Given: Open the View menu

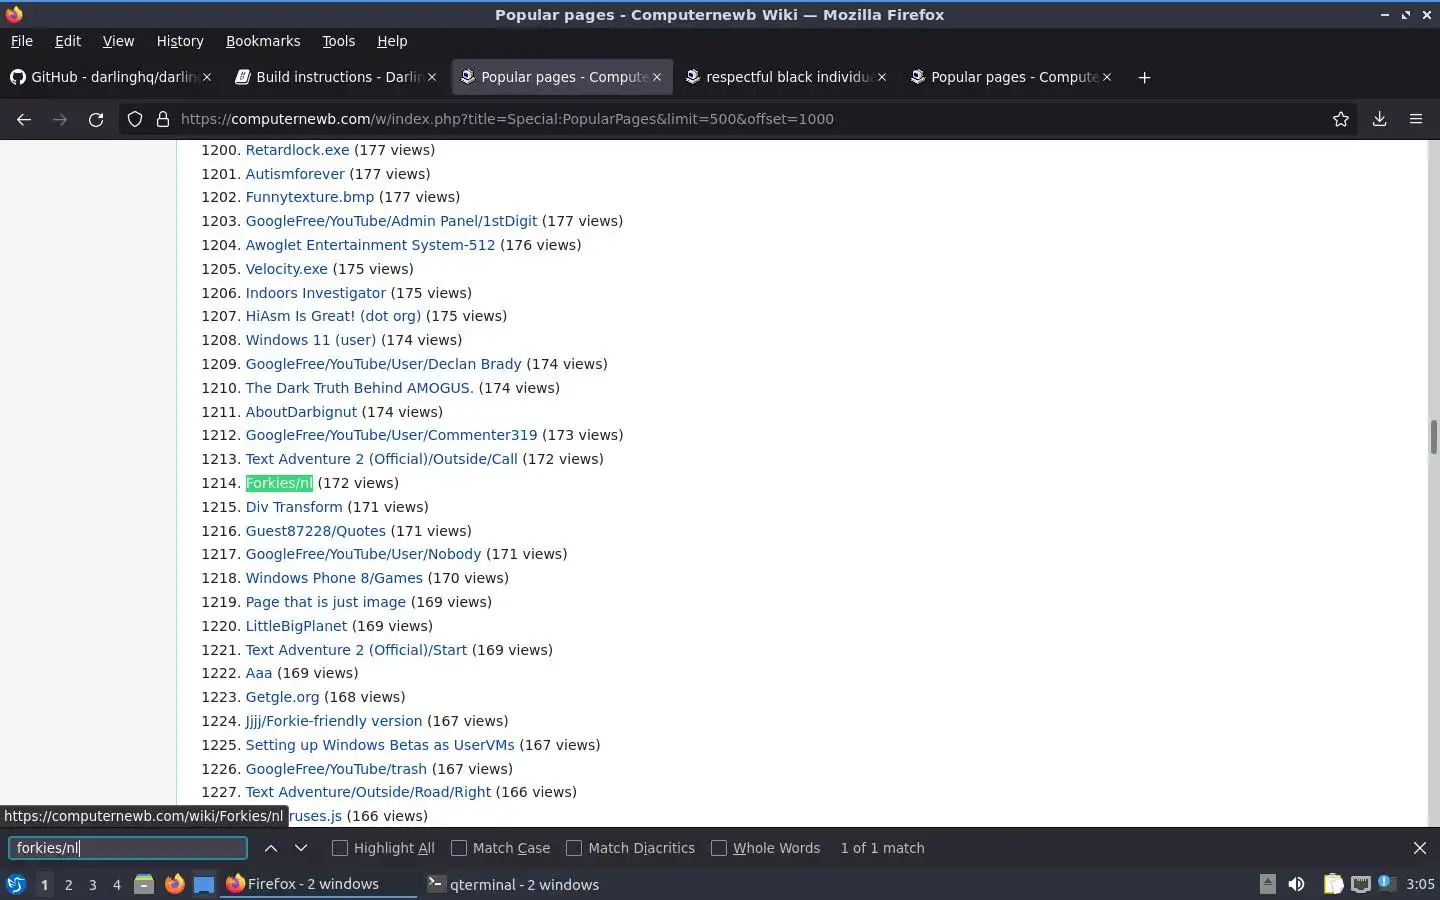Looking at the screenshot, I should (118, 41).
